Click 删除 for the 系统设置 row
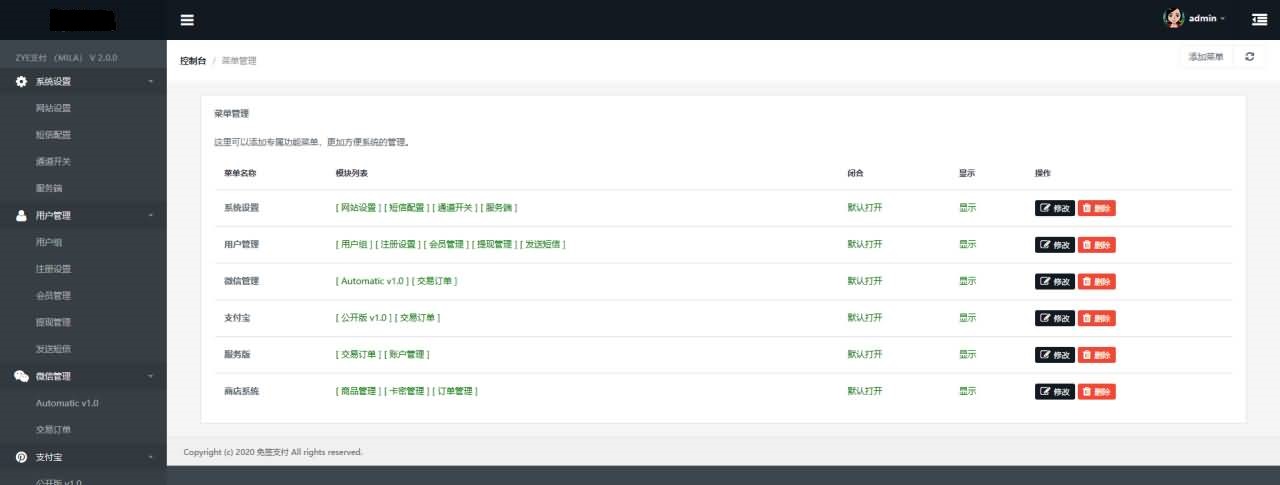Viewport: 1280px width, 485px height. tap(1097, 208)
